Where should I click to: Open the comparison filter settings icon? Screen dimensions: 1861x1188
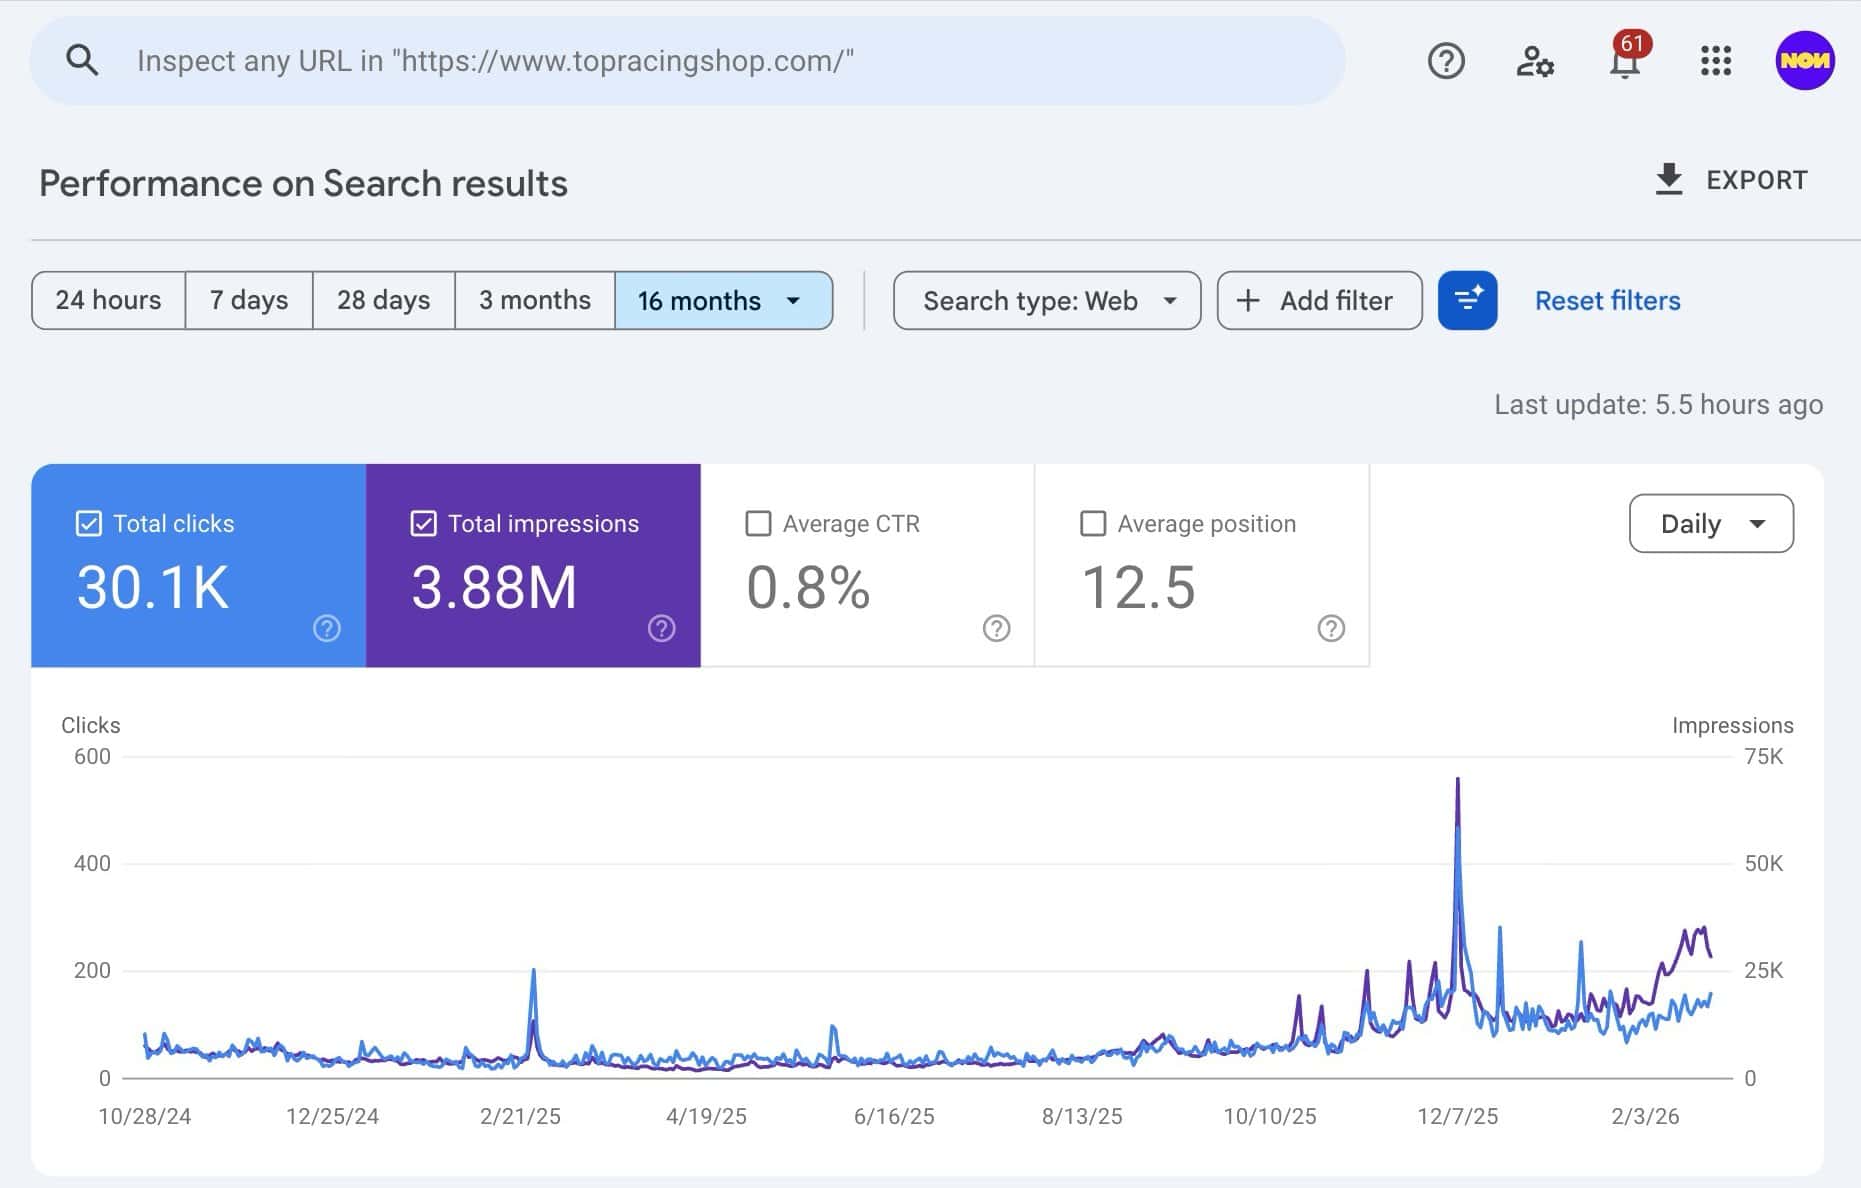pos(1467,300)
